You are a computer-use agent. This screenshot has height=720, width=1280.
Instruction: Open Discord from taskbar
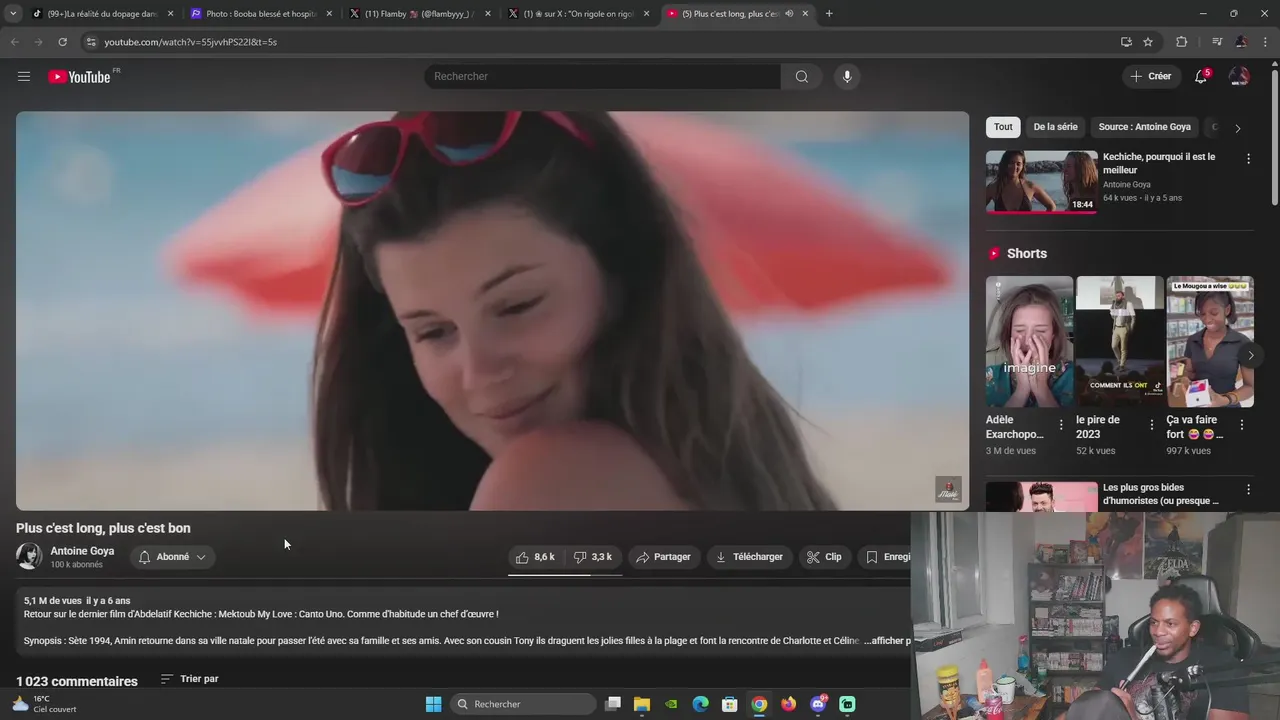[x=818, y=704]
